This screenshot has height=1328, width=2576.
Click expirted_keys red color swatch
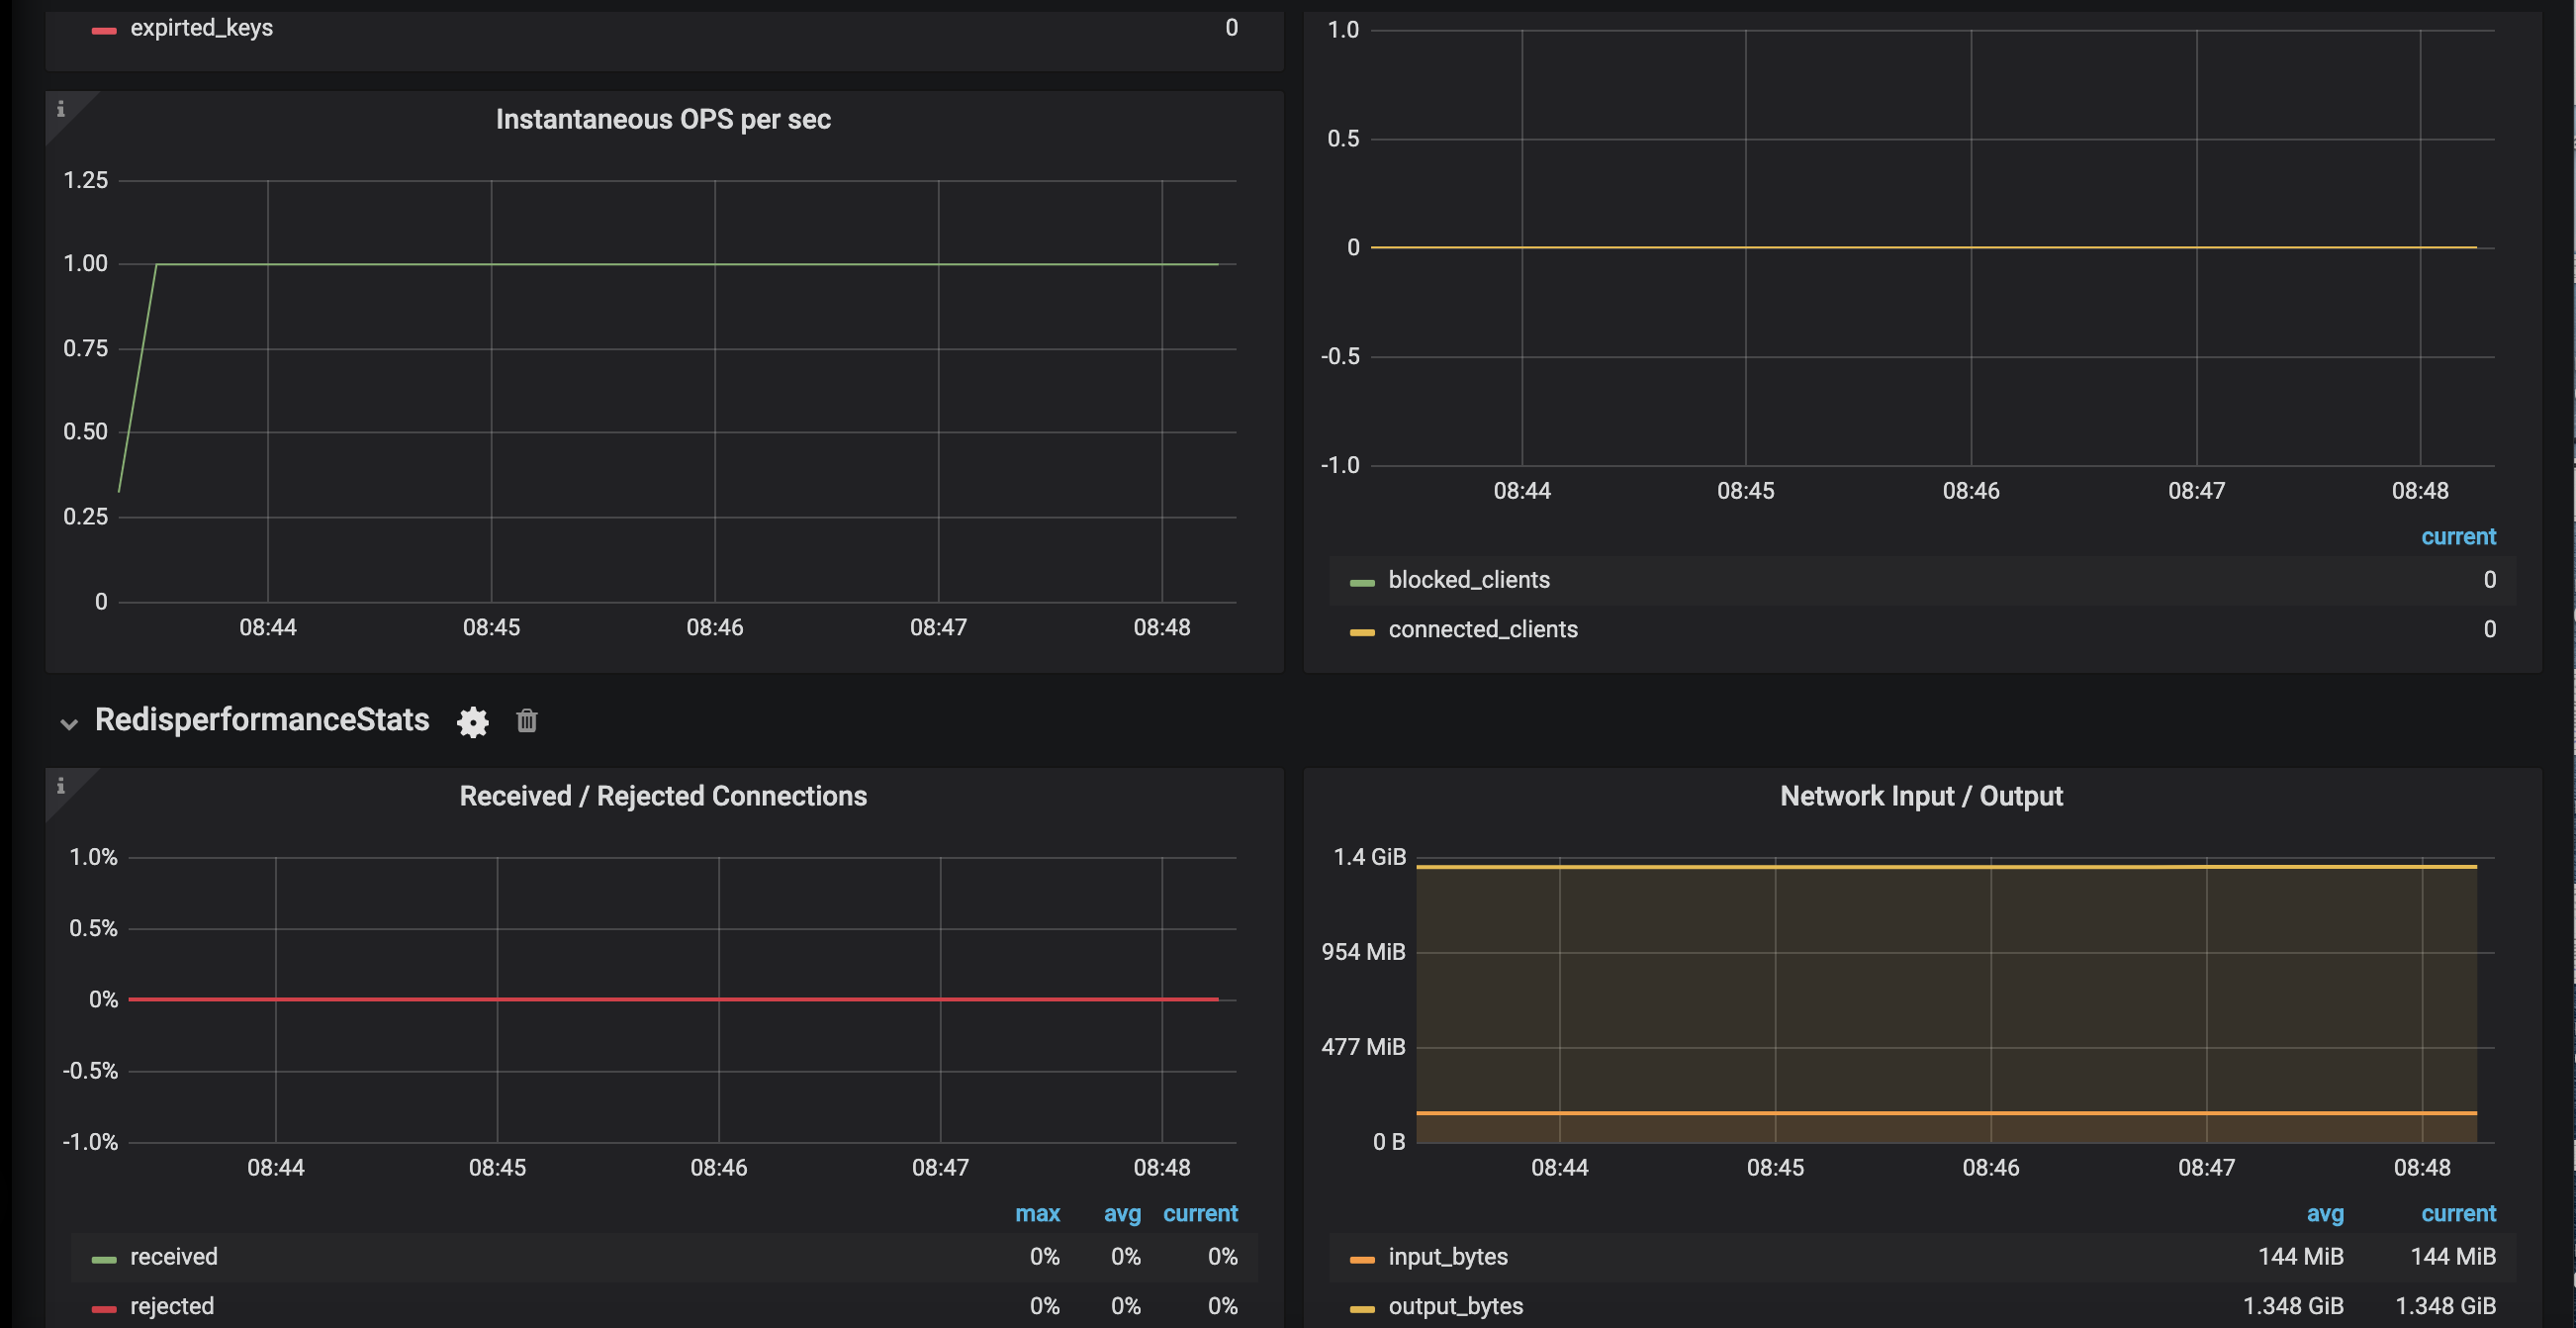pyautogui.click(x=104, y=30)
